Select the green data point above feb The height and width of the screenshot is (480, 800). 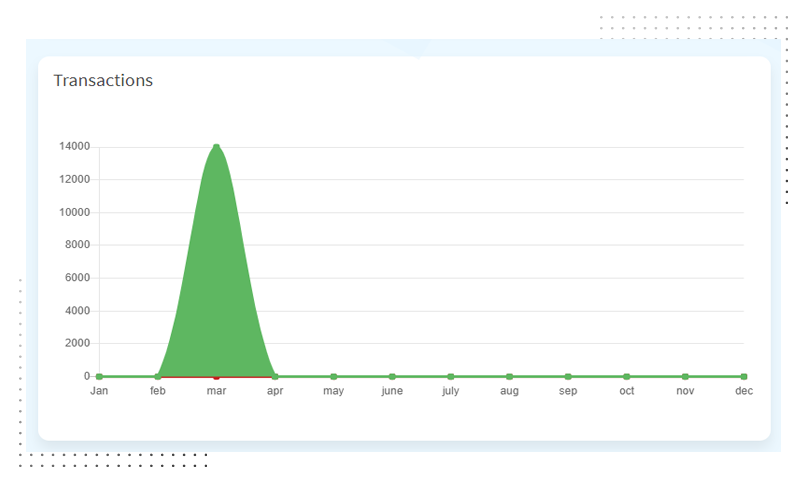(x=158, y=376)
